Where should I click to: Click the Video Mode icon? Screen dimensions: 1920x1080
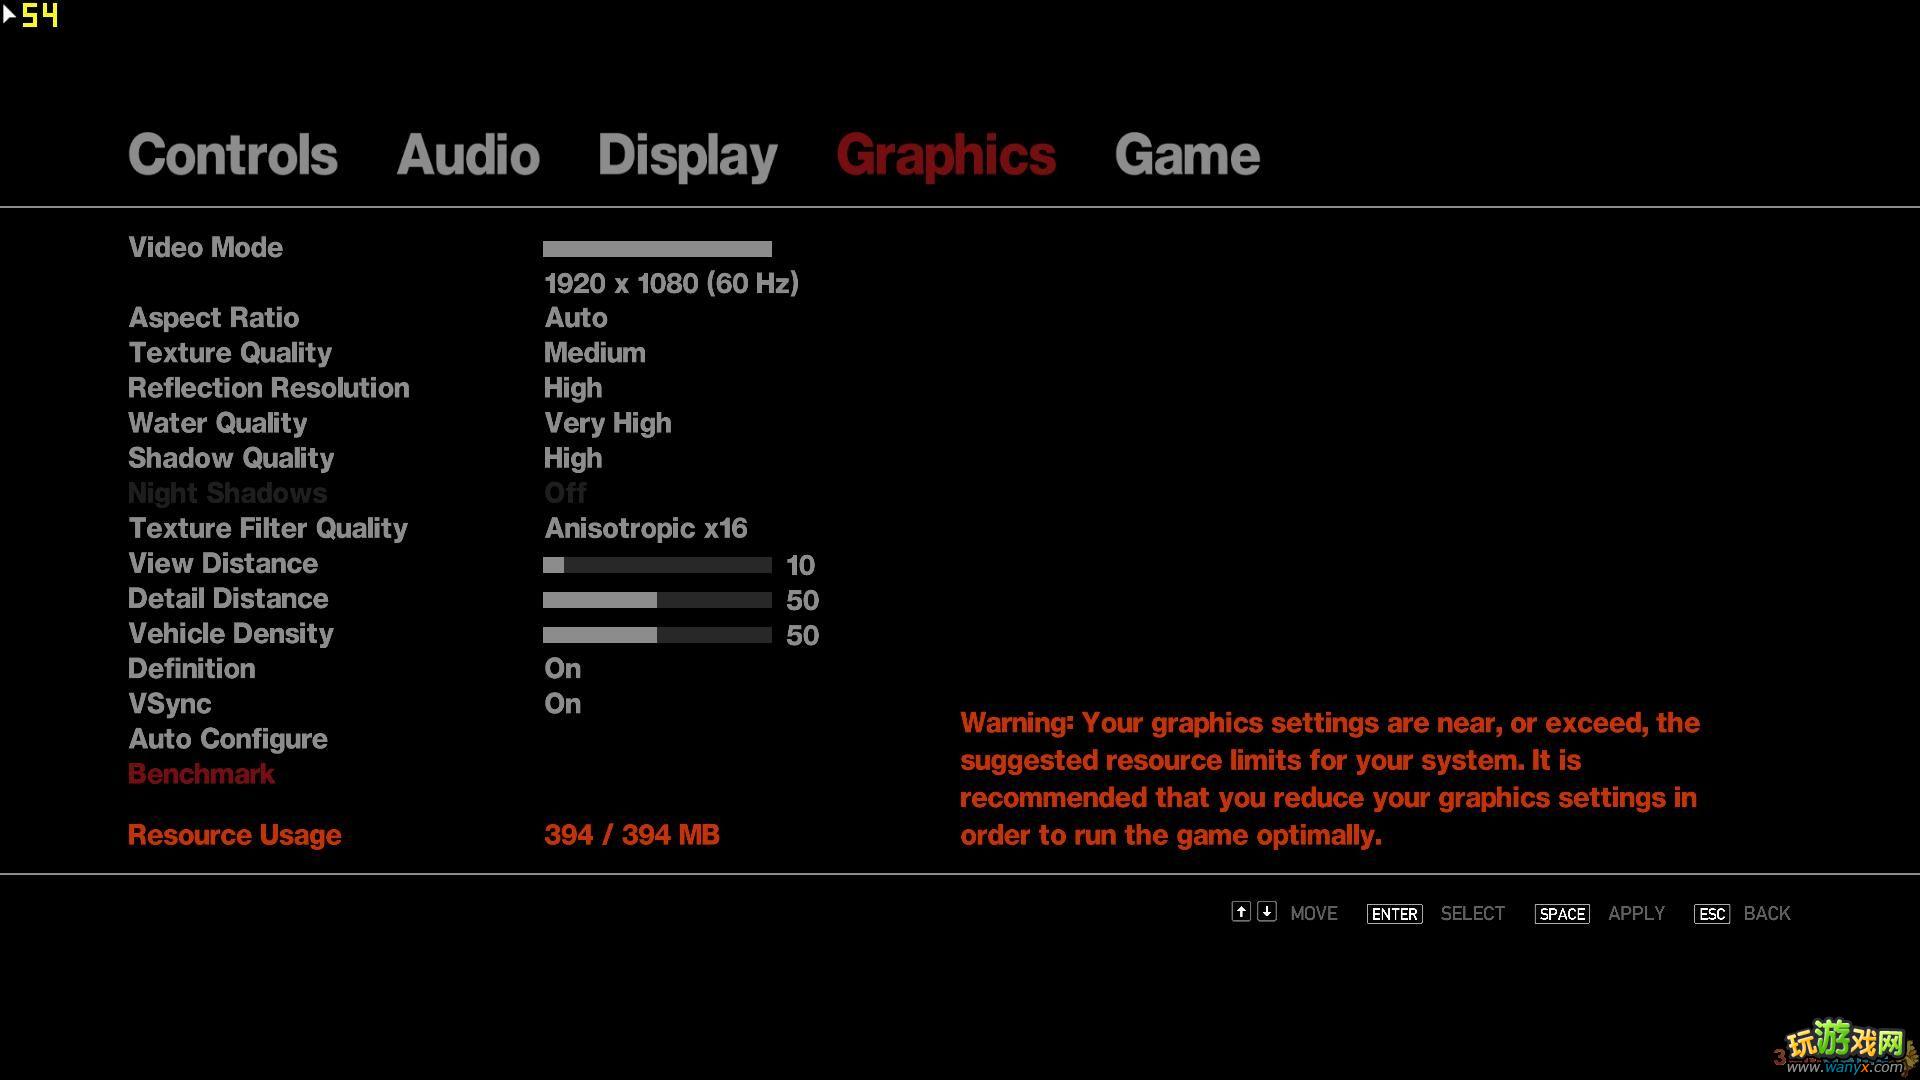pyautogui.click(x=658, y=247)
